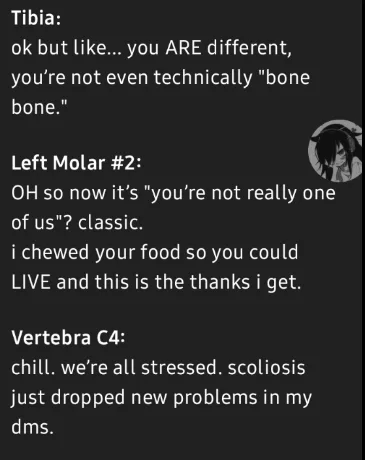Select the "Vertebra C4:" speaker name
This screenshot has height=460, width=365.
tap(68, 338)
